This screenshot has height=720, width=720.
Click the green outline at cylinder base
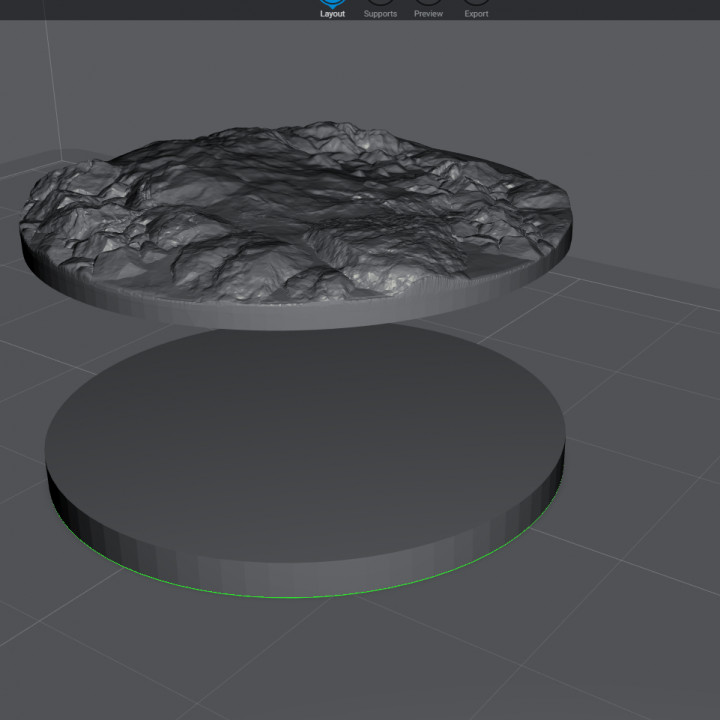[x=300, y=597]
